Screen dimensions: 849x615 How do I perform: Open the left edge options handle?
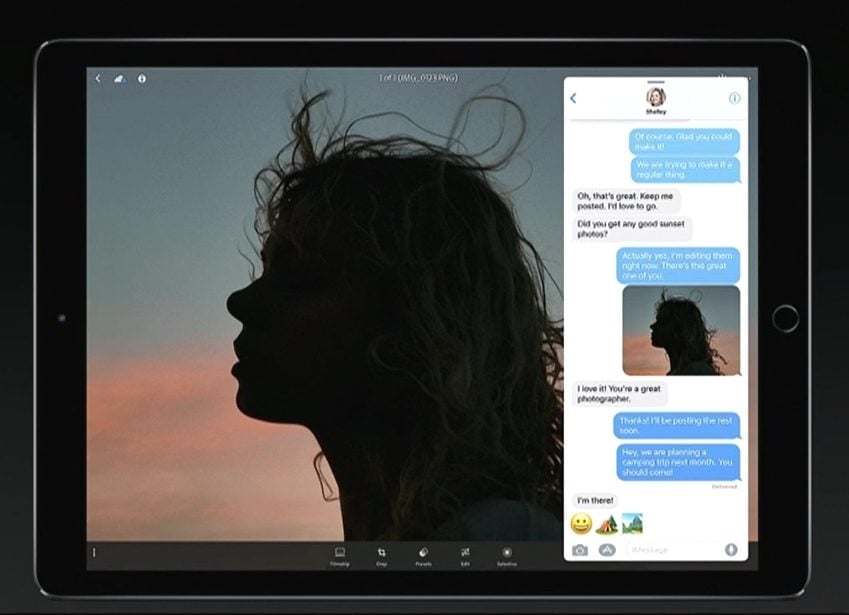[94, 552]
